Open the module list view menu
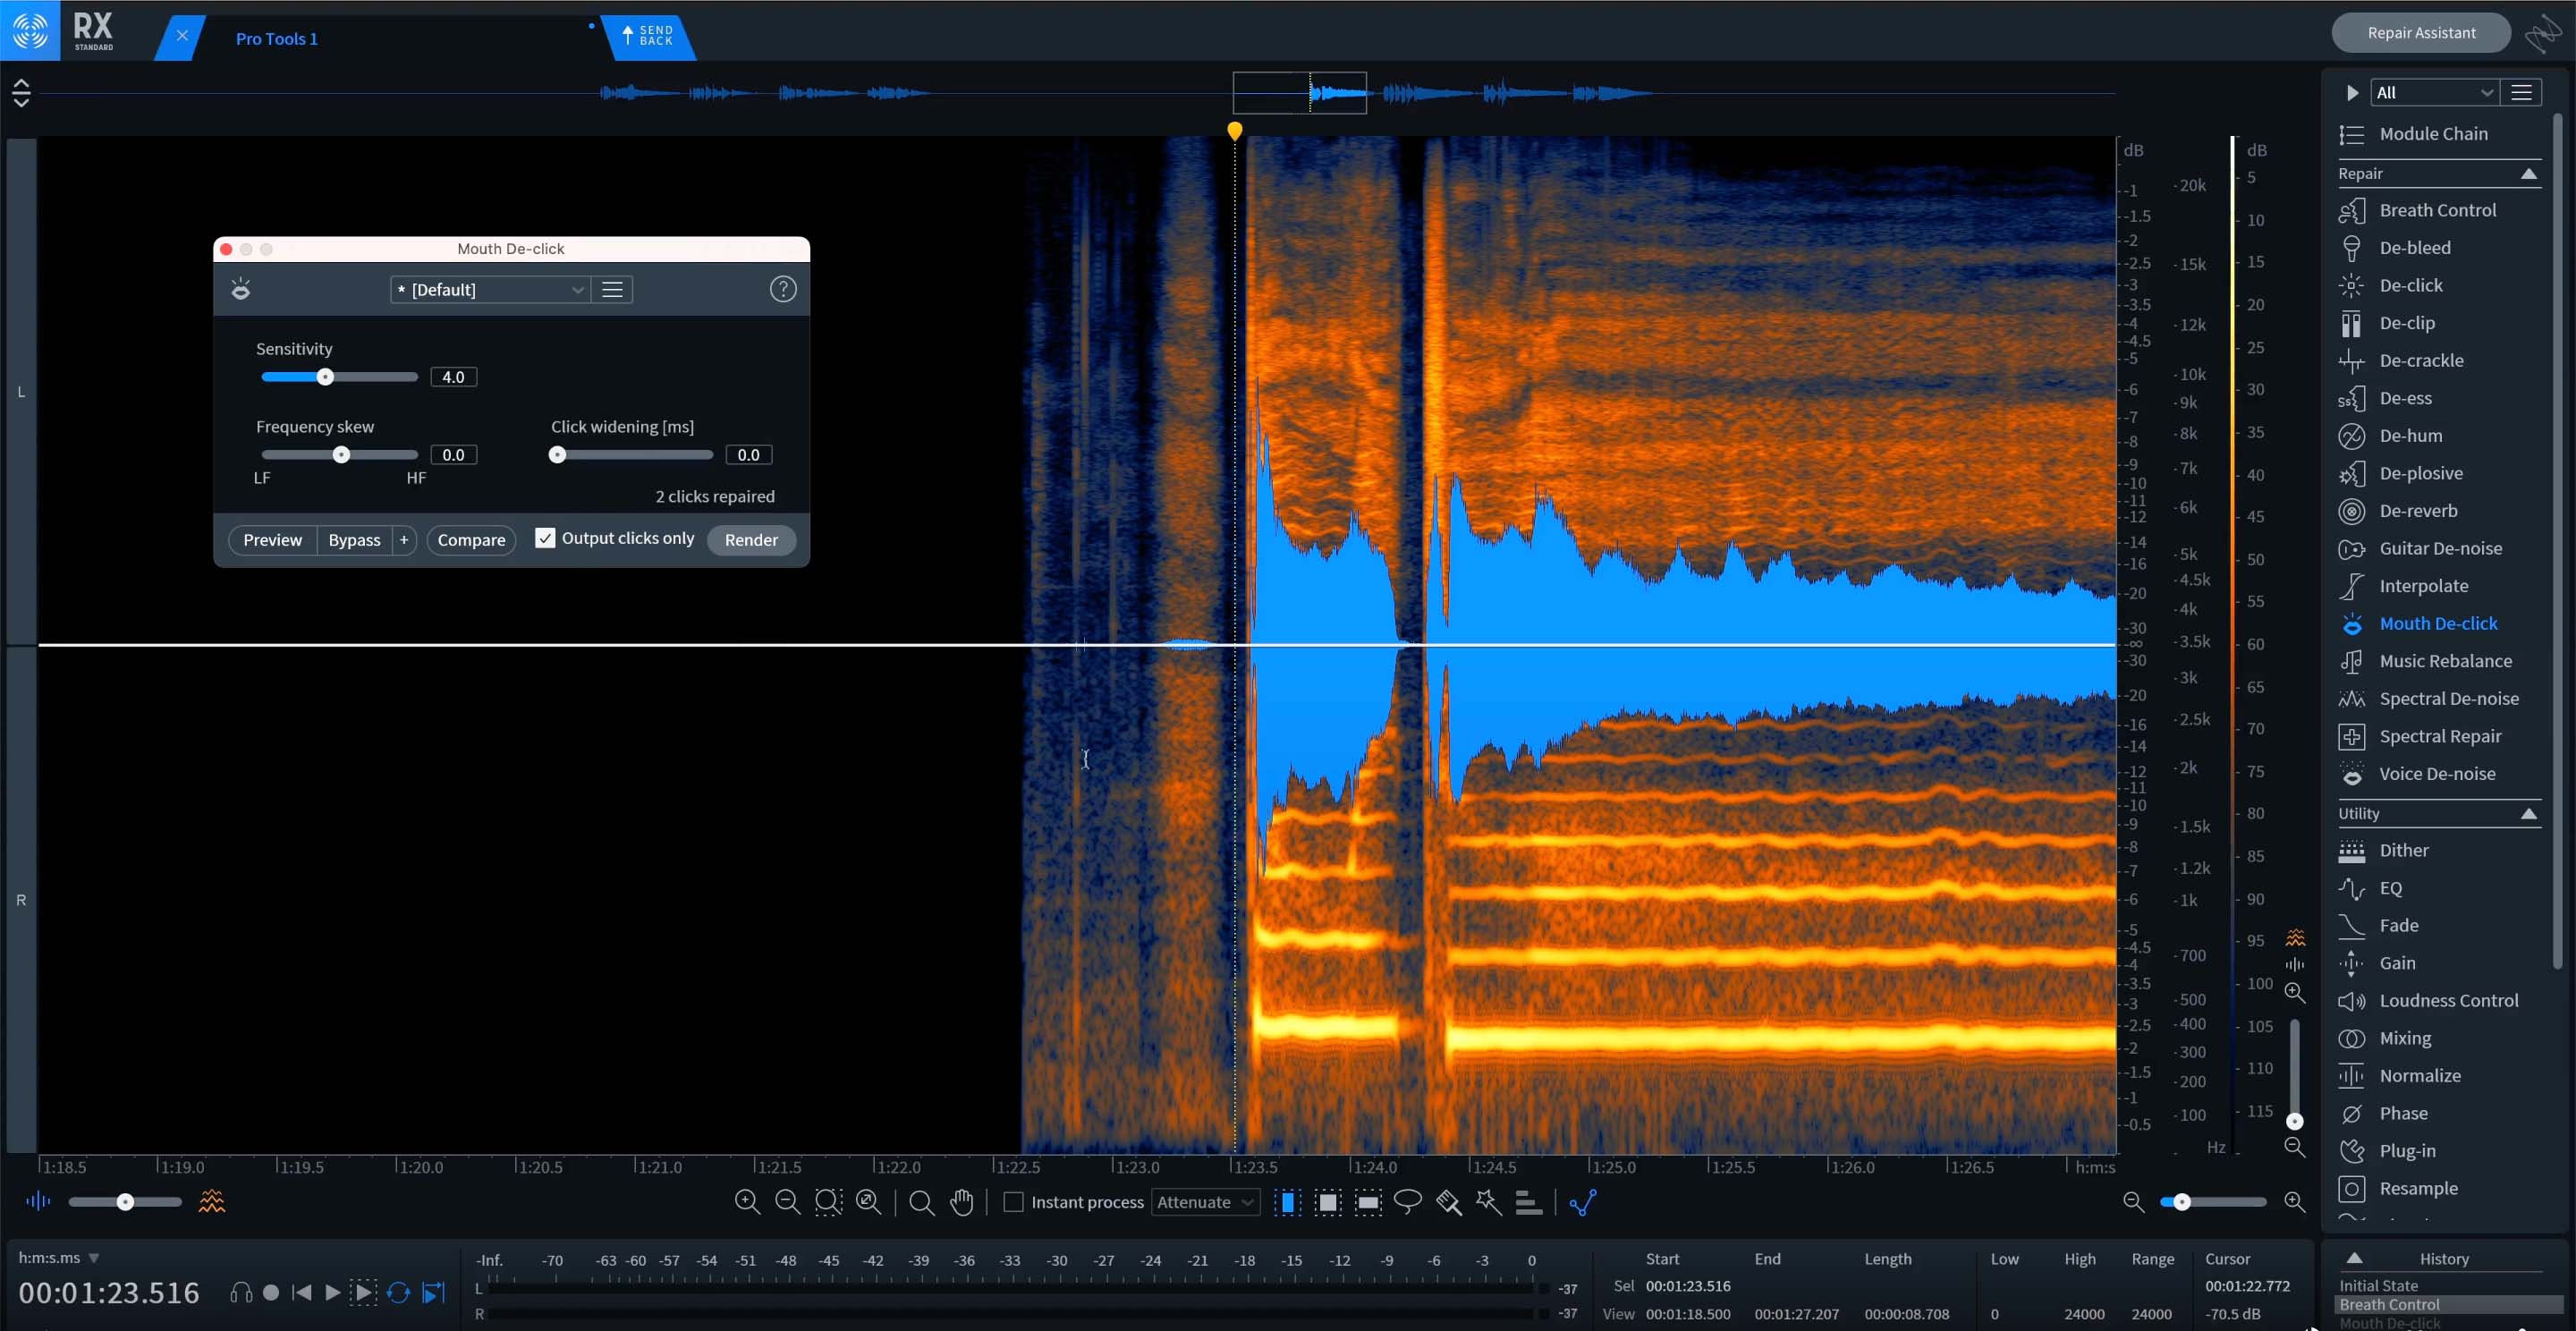Viewport: 2576px width, 1331px height. tap(2521, 93)
